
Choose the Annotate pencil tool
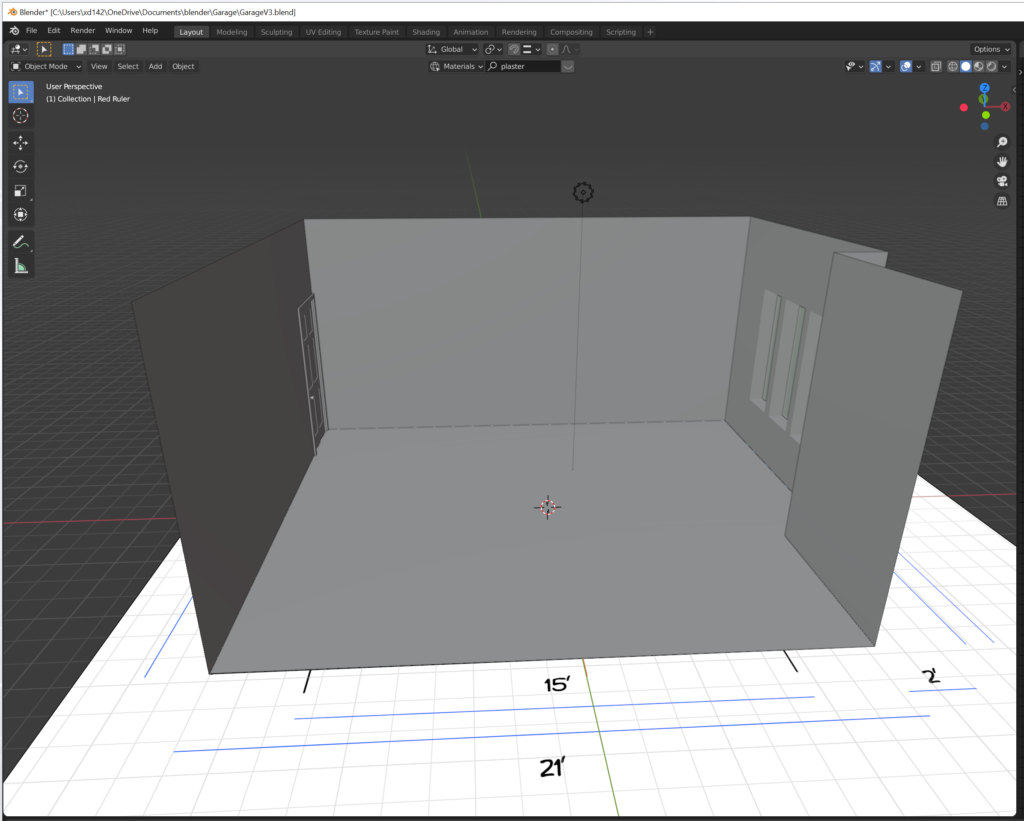click(20, 242)
